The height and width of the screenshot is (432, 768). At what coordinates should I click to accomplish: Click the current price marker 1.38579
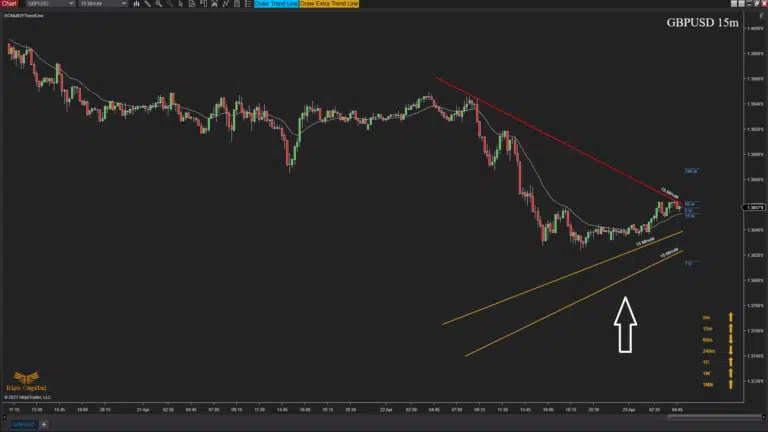pyautogui.click(x=754, y=208)
